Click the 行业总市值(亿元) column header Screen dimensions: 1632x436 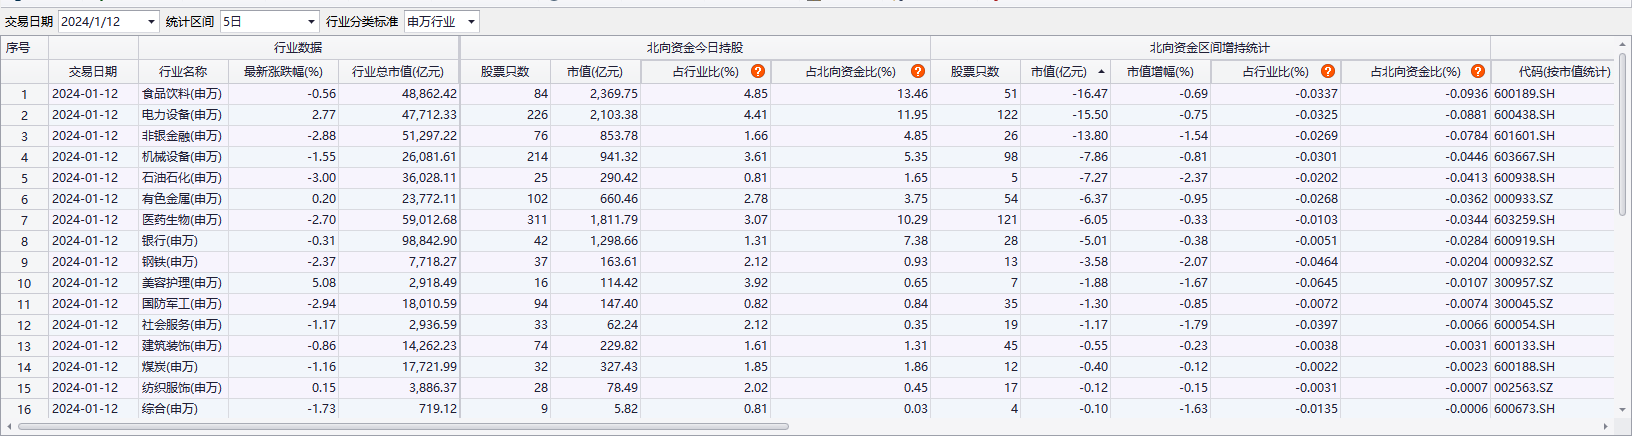398,72
